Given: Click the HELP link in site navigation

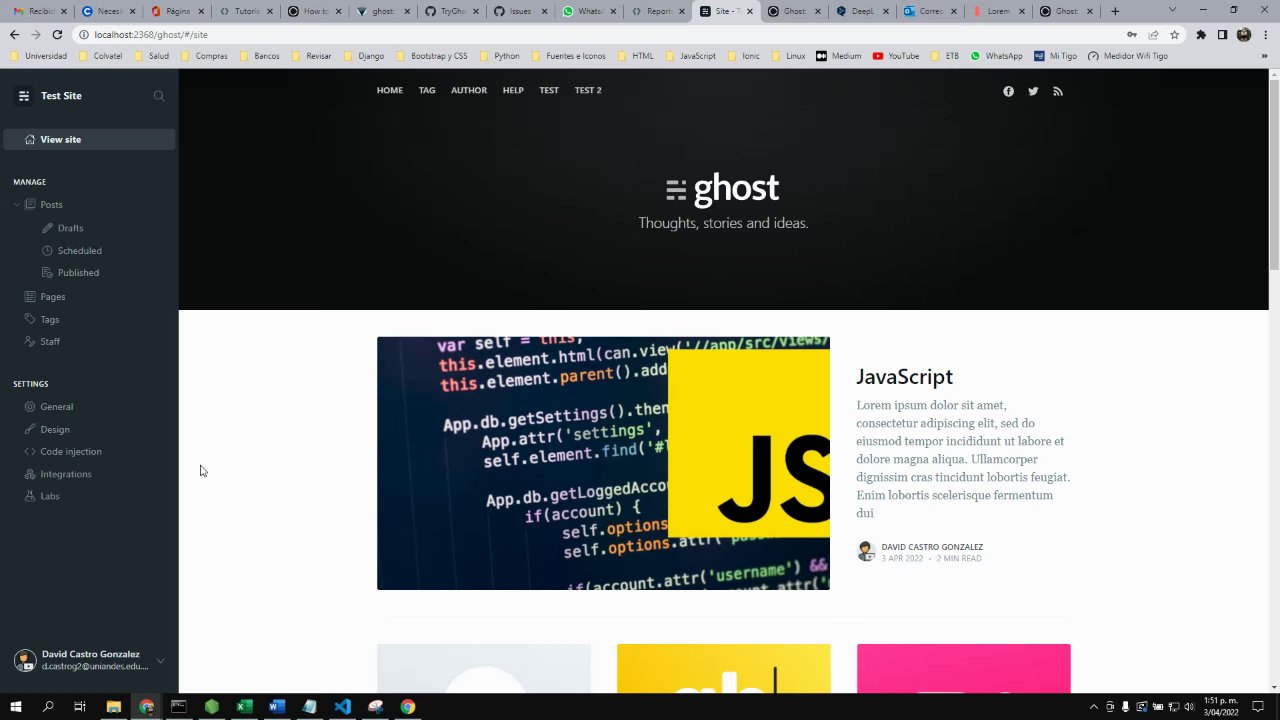Looking at the screenshot, I should 513,91.
